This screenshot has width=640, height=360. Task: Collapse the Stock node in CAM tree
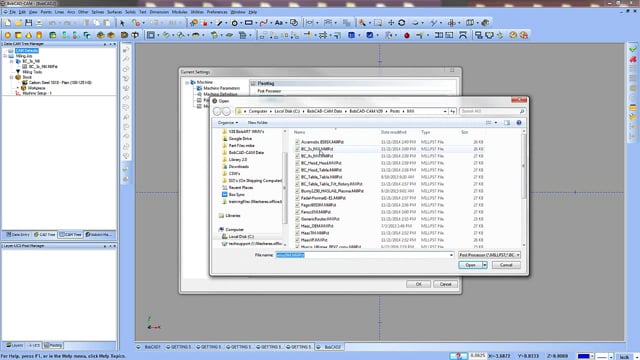point(11,77)
